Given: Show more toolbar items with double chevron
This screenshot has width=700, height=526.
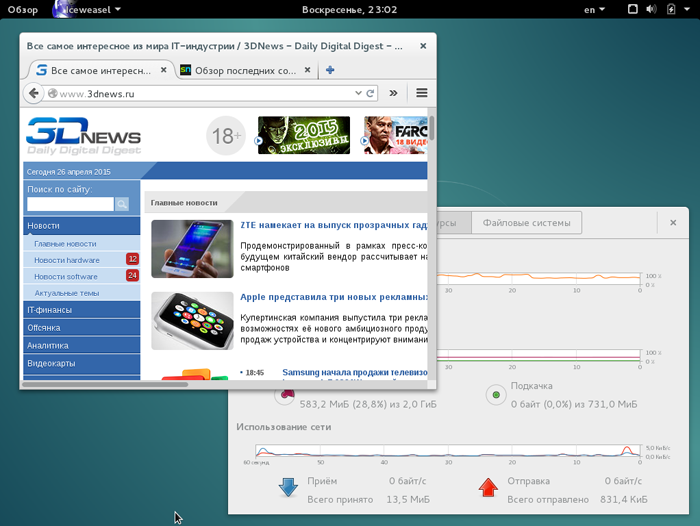Looking at the screenshot, I should [393, 93].
